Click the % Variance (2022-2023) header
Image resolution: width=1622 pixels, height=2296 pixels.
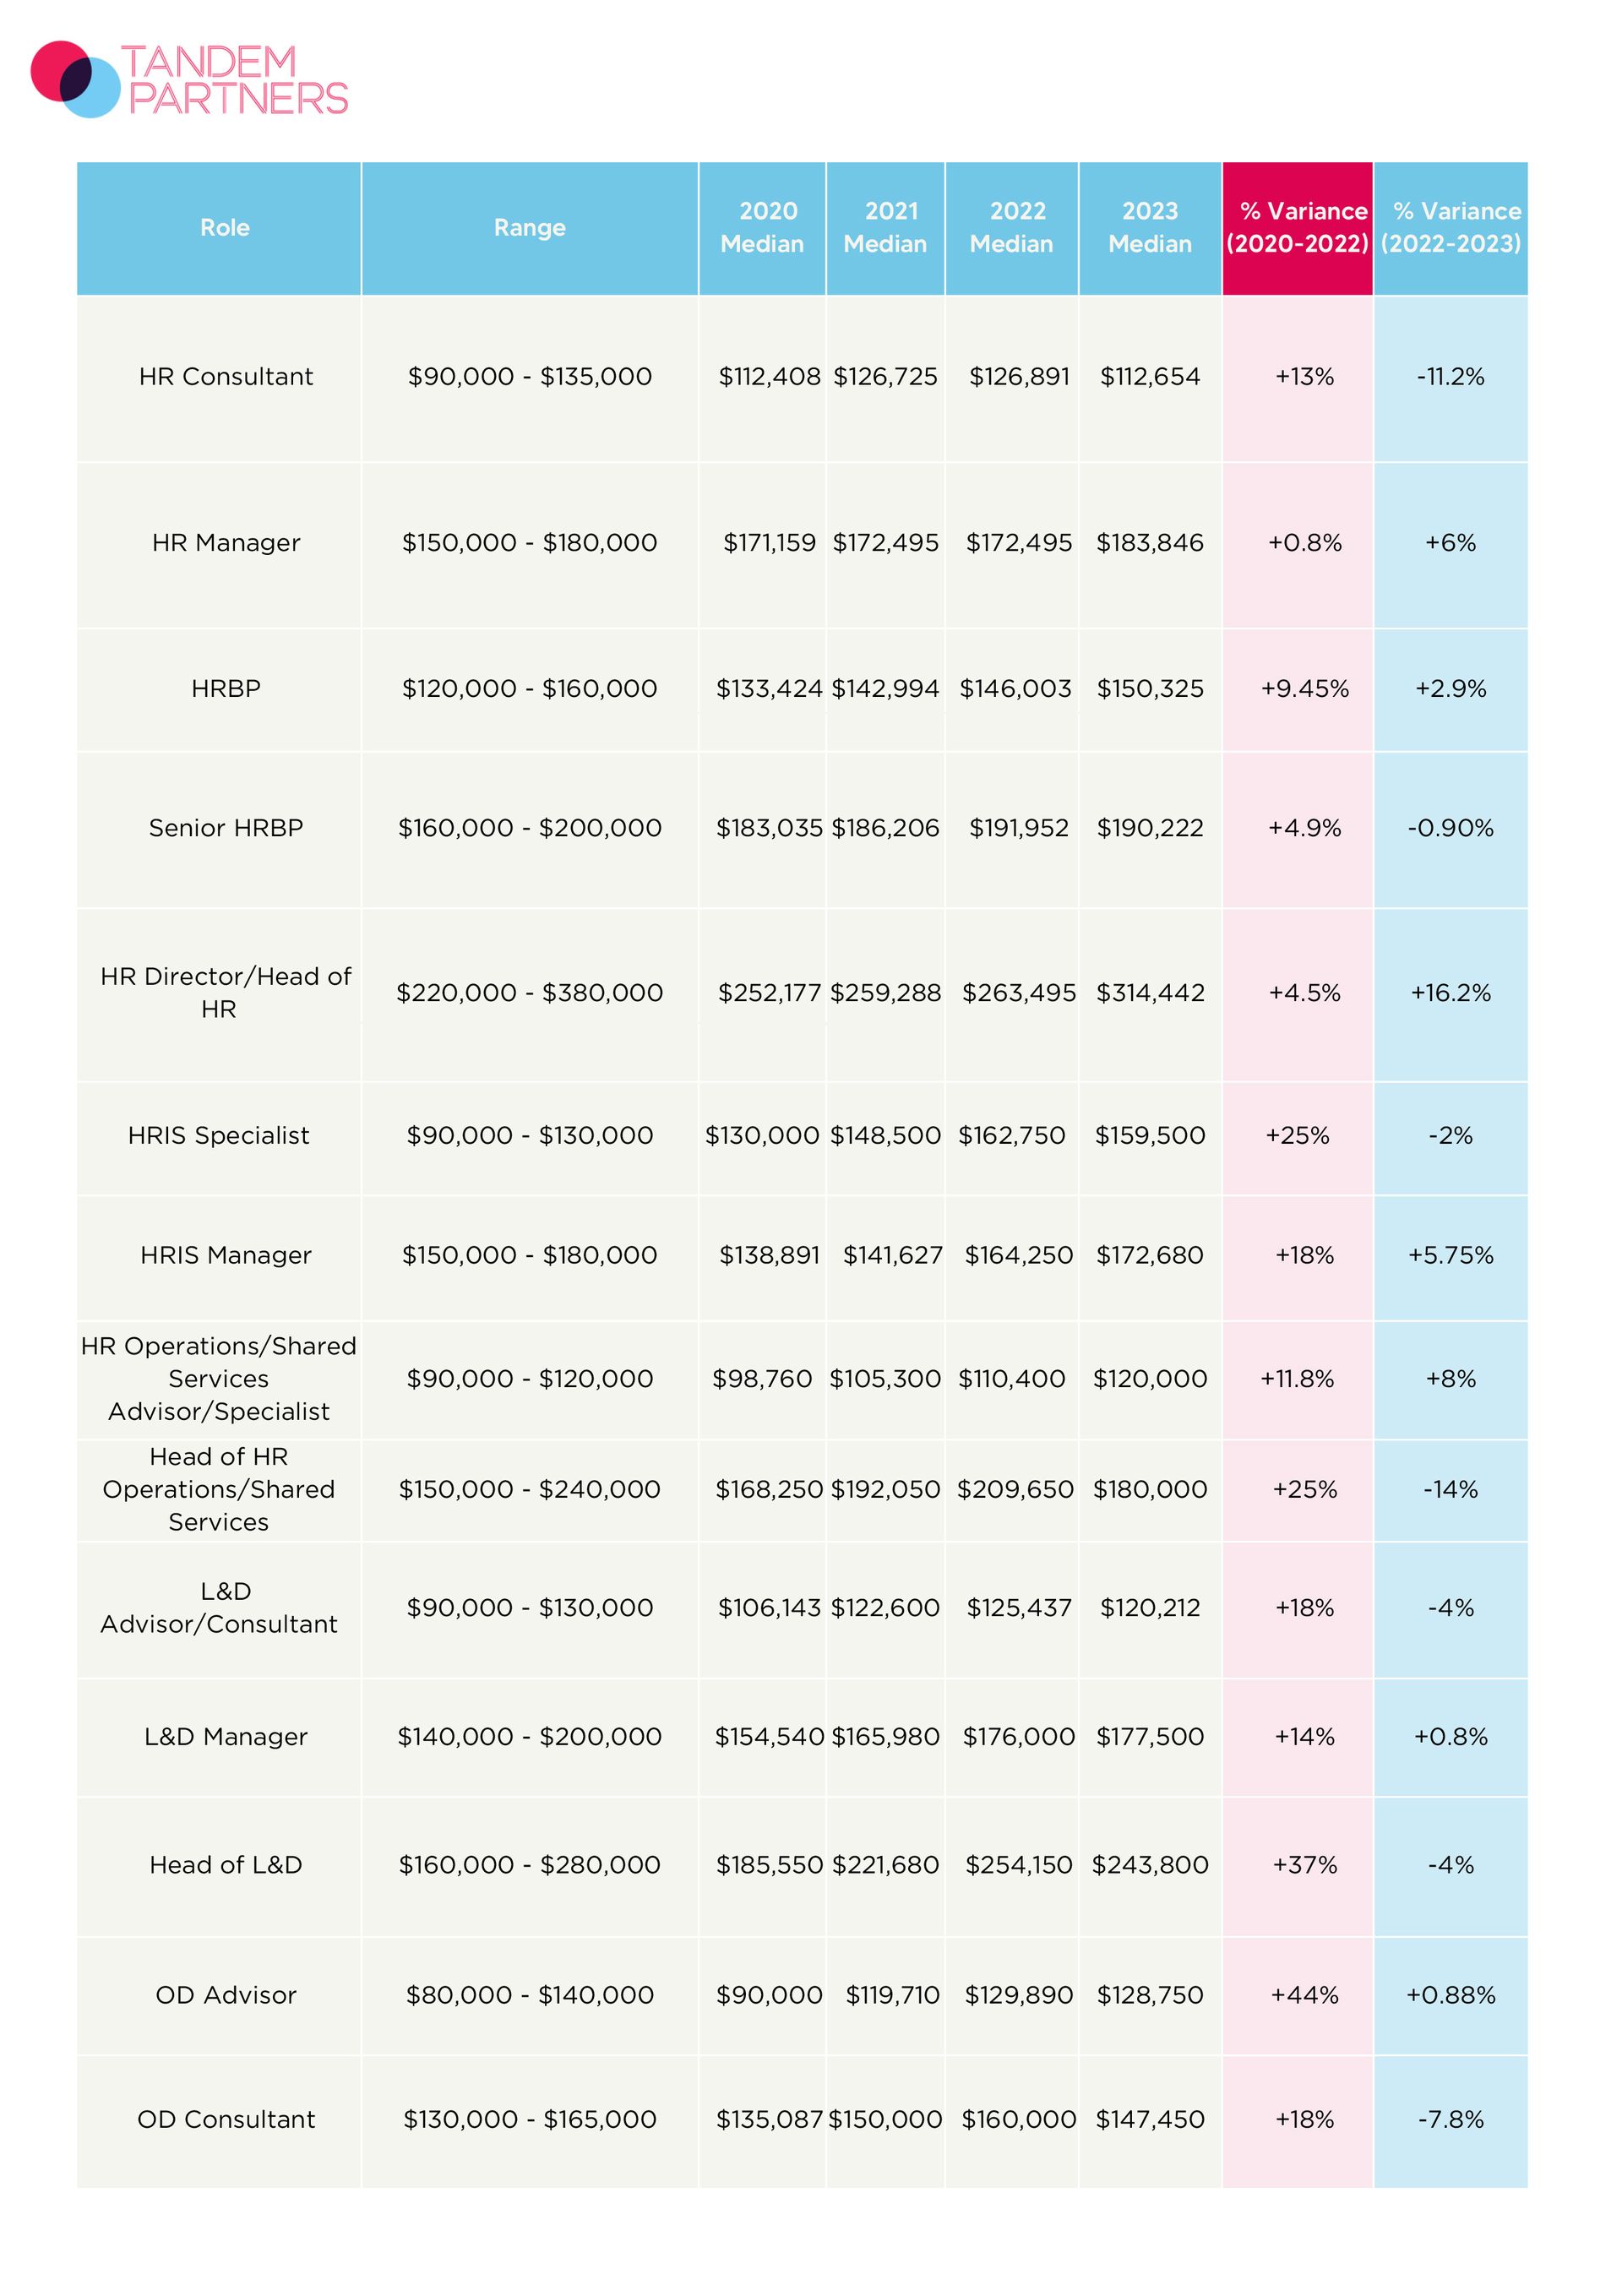pos(1451,227)
